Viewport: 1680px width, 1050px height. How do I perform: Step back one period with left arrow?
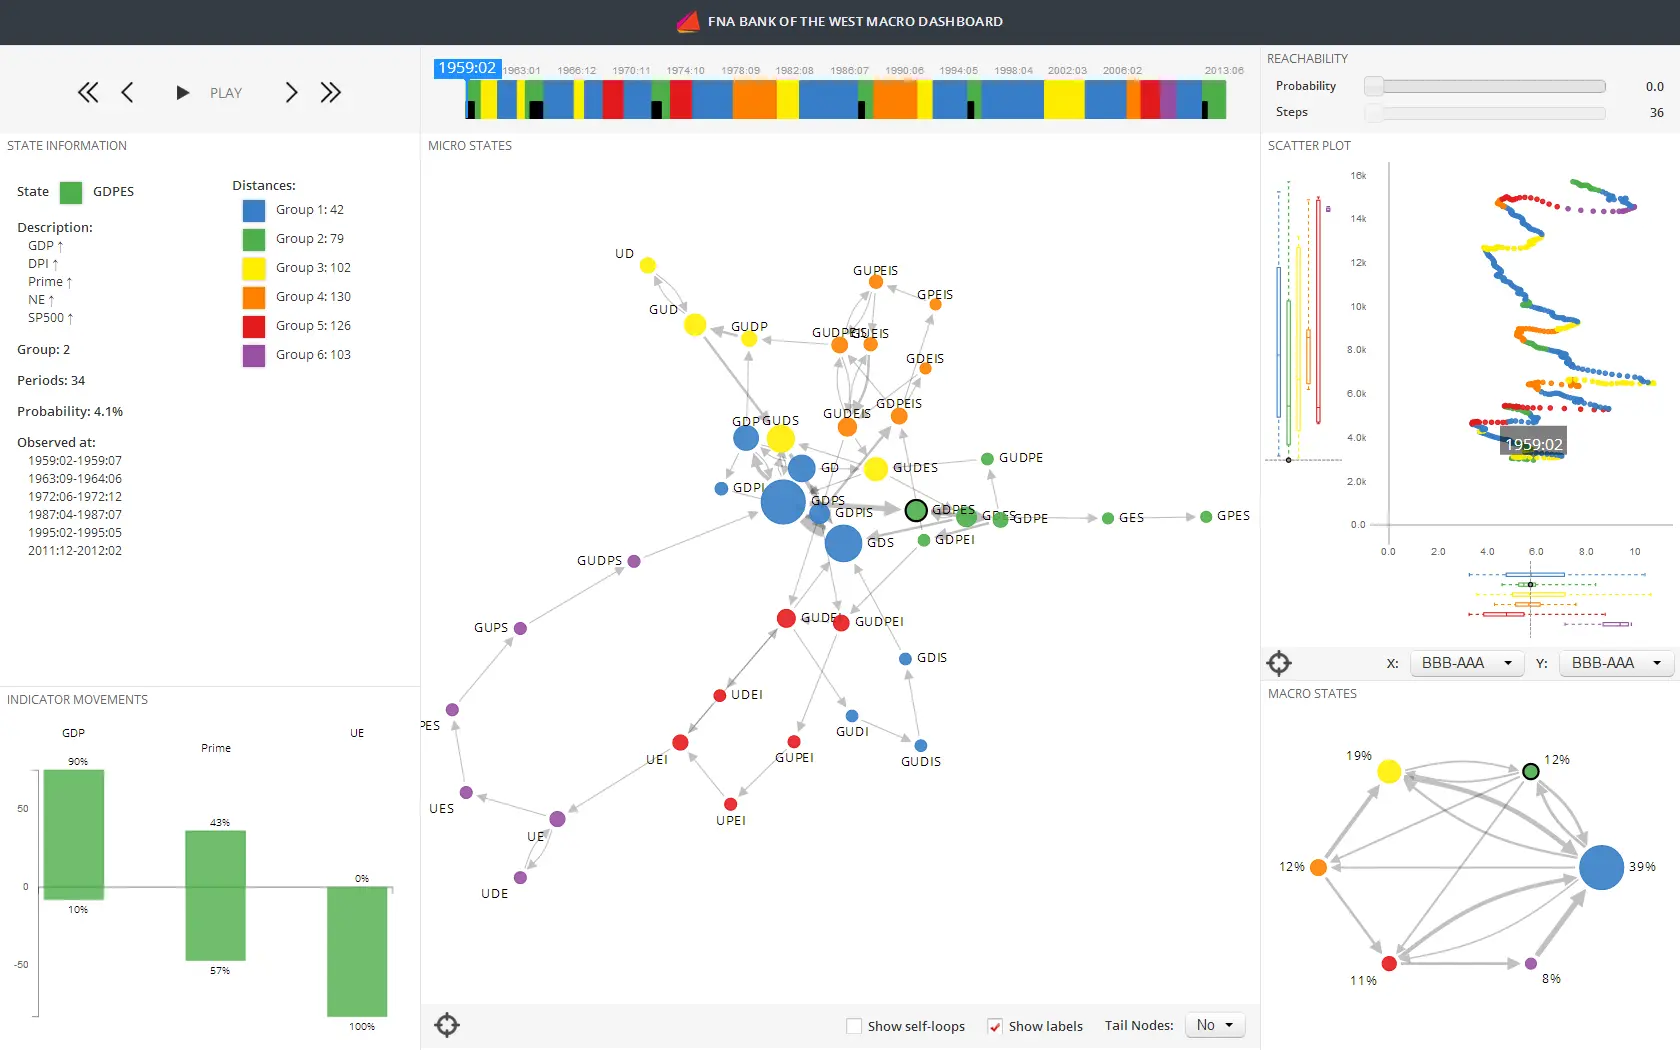pos(127,93)
